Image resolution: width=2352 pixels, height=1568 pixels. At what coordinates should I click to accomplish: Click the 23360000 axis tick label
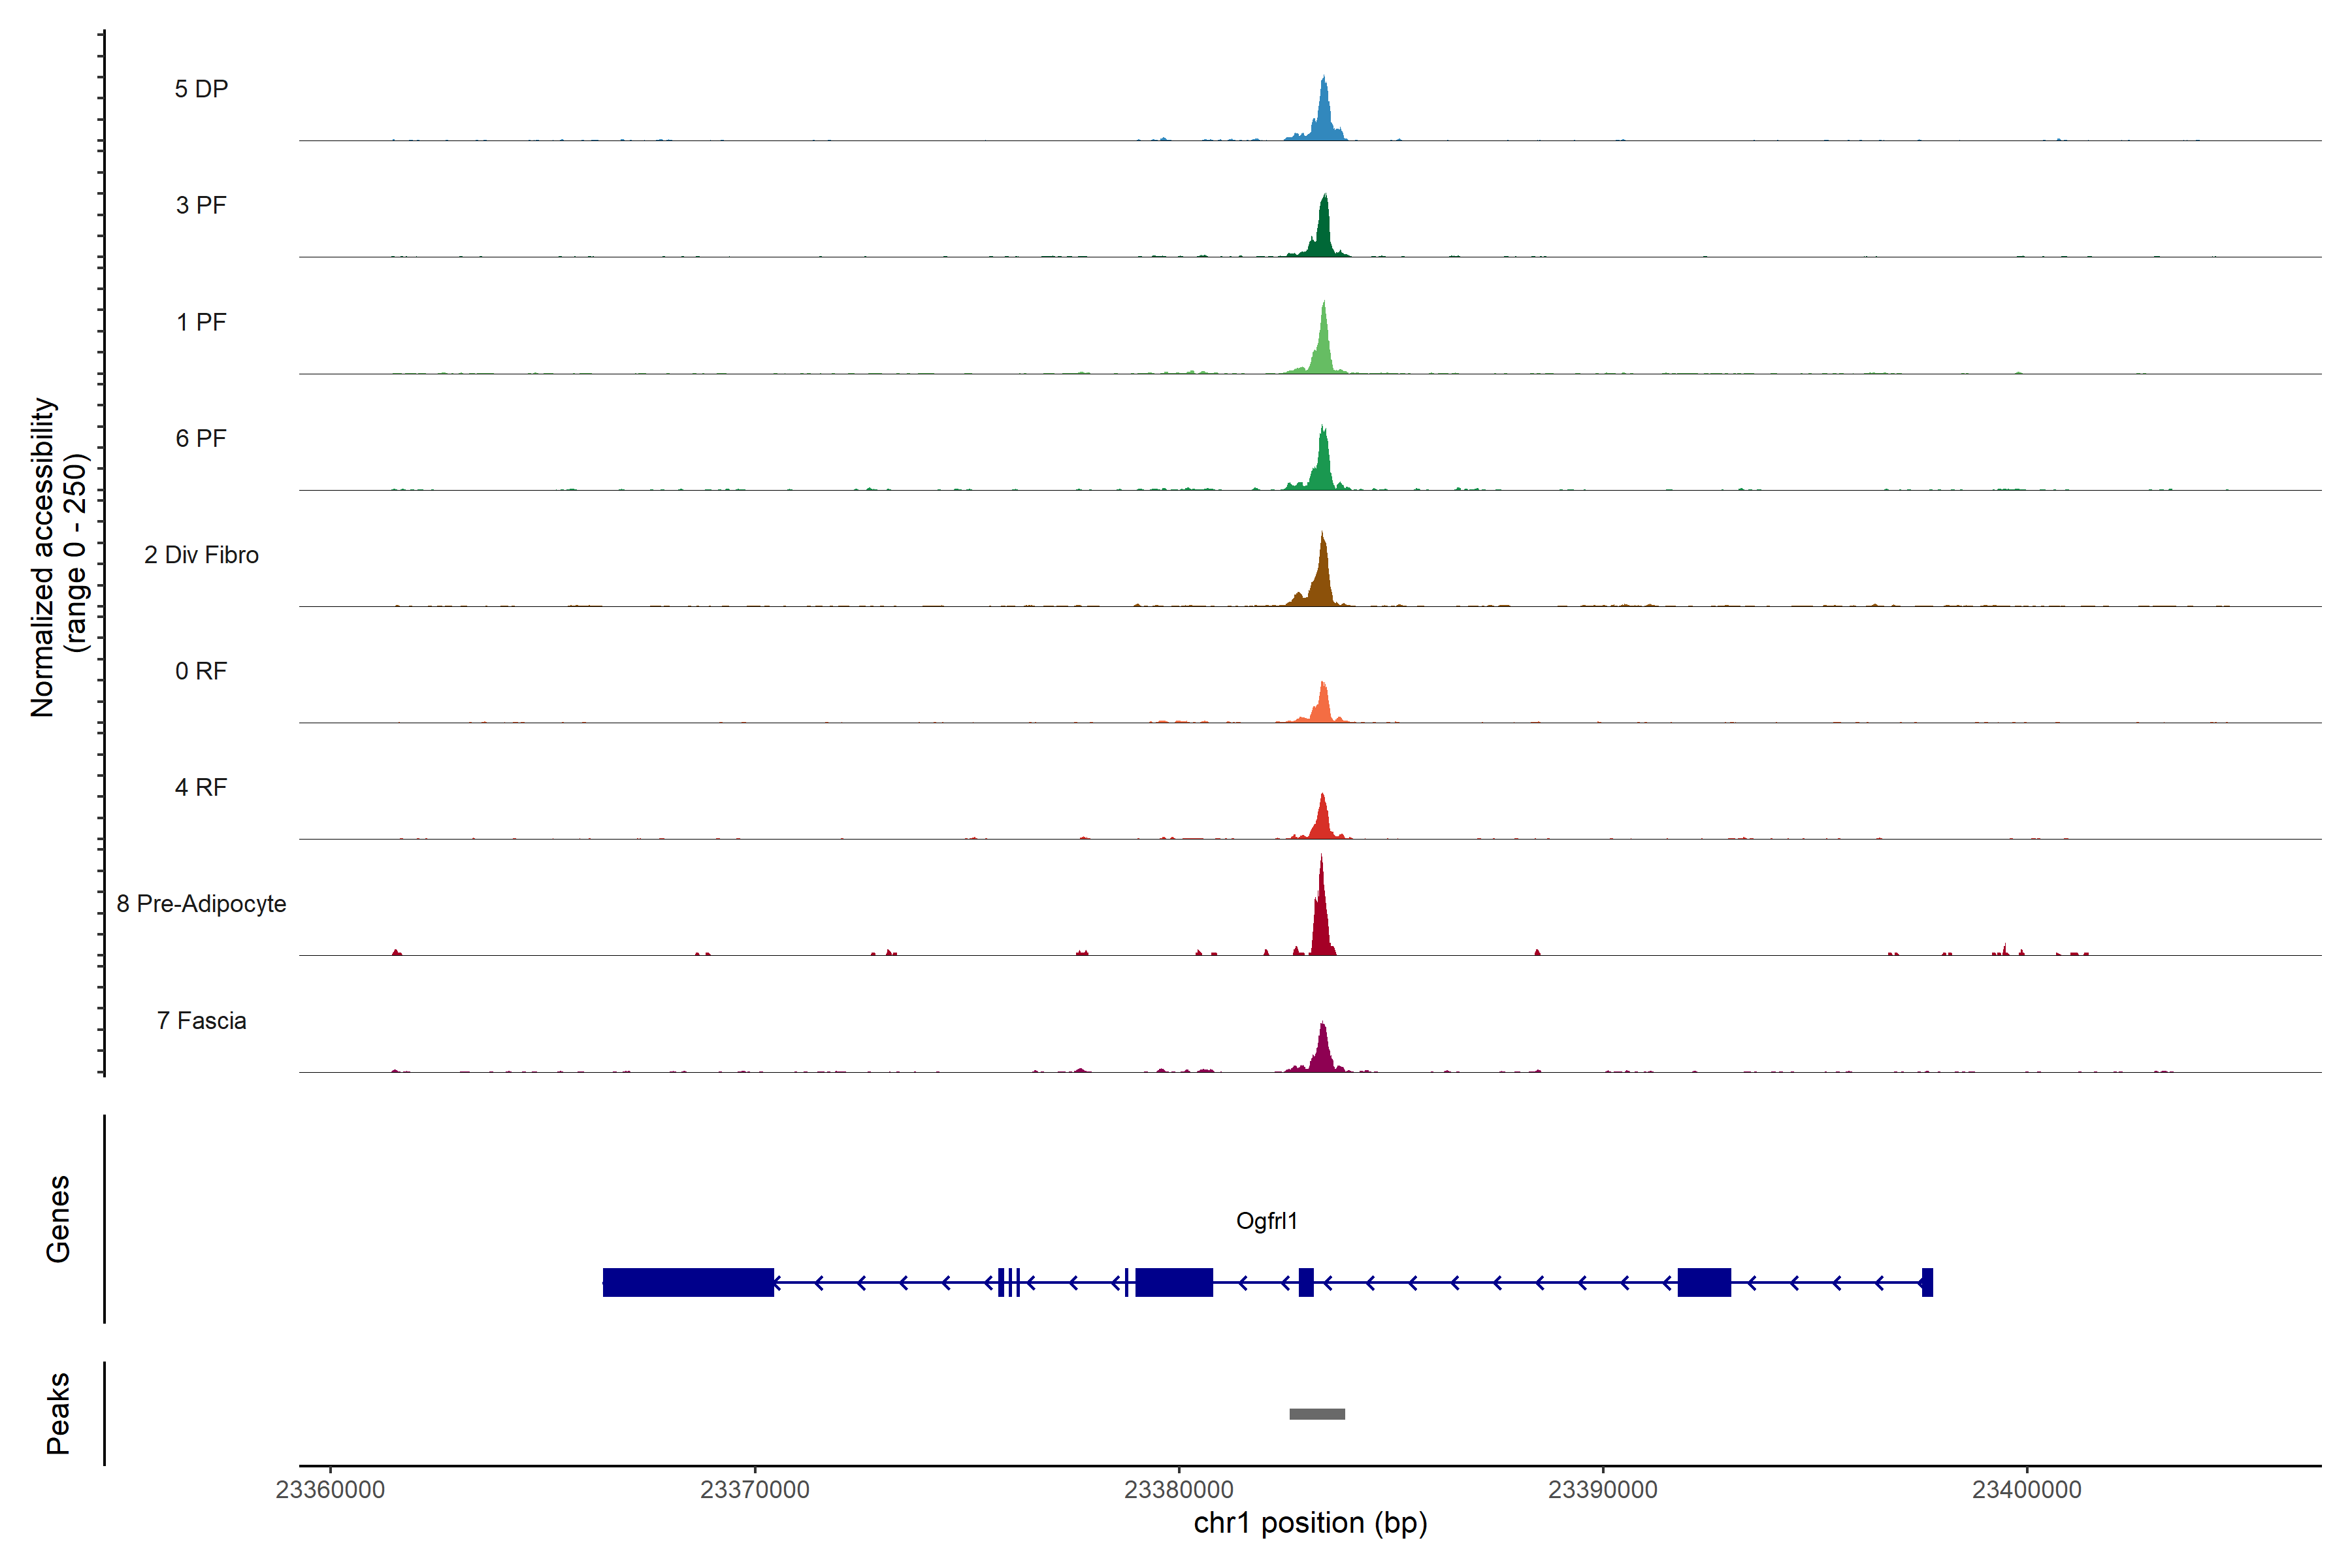click(330, 1490)
